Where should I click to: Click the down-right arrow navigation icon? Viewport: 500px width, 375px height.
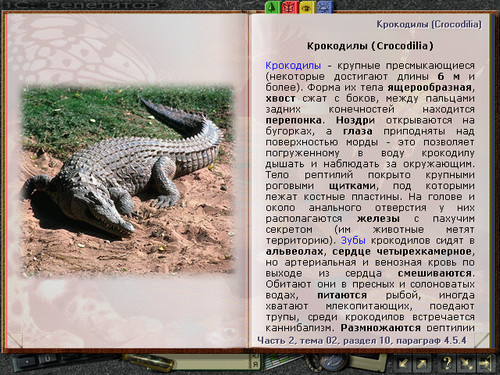466,363
